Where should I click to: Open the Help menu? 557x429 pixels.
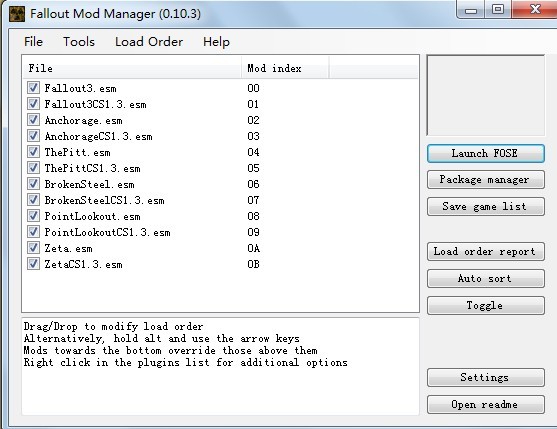[216, 42]
